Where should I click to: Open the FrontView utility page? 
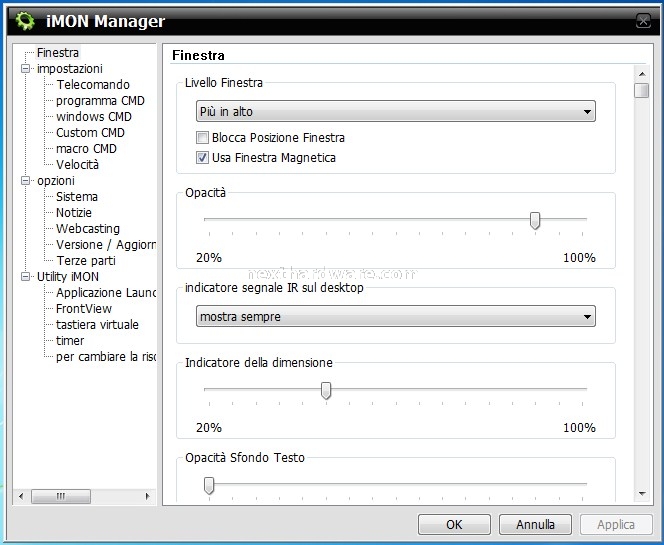pyautogui.click(x=84, y=309)
